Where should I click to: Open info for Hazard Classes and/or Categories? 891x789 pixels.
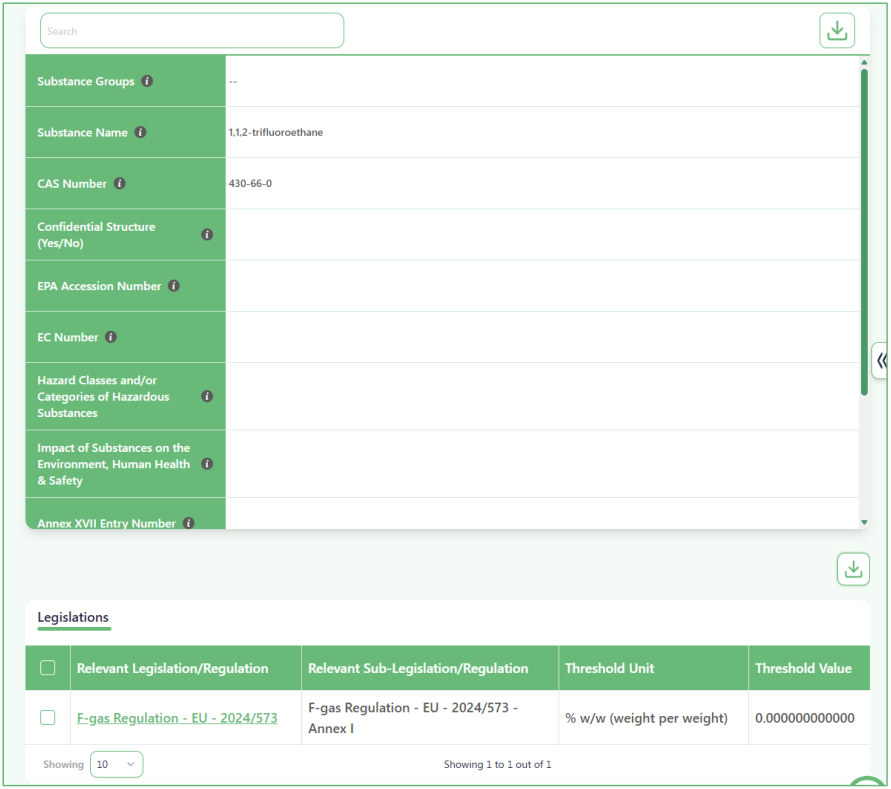click(207, 396)
